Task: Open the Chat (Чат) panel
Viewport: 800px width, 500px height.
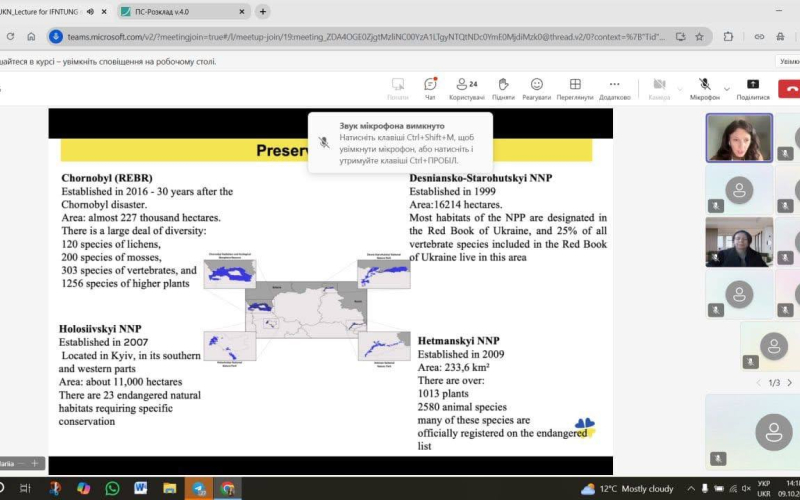Action: point(430,88)
